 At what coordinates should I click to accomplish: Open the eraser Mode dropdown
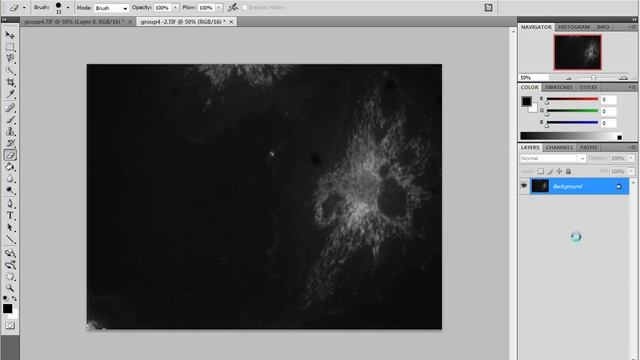pyautogui.click(x=111, y=8)
